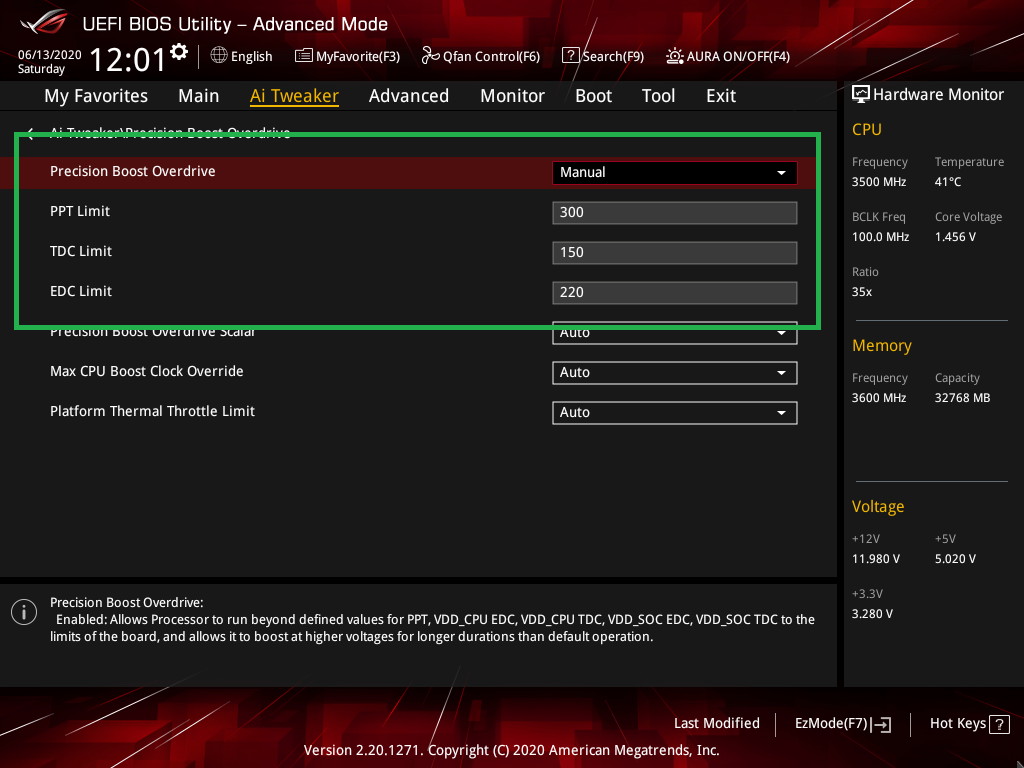Click the Ratio value 35x
The width and height of the screenshot is (1024, 768).
coord(862,292)
